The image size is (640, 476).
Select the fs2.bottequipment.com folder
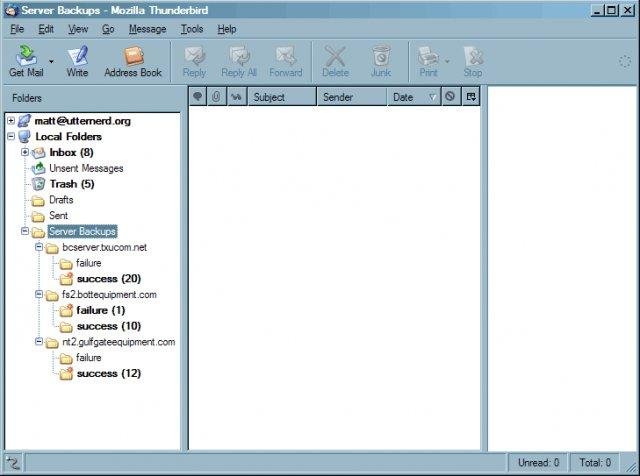tap(109, 295)
